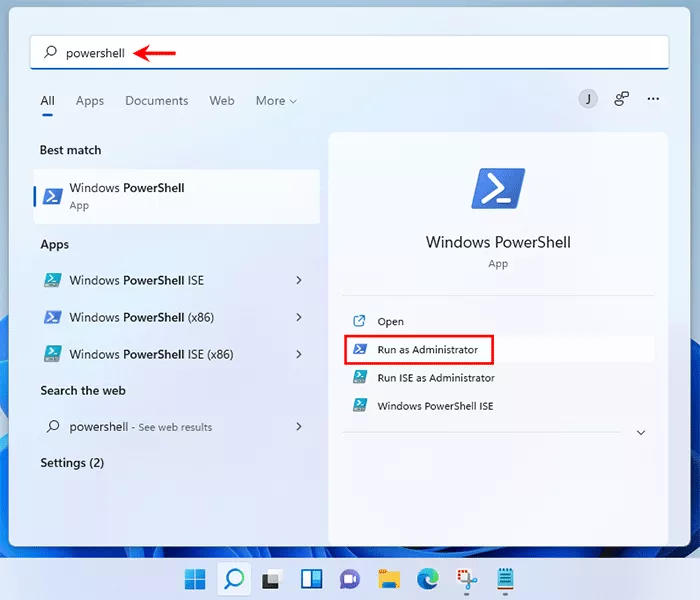The width and height of the screenshot is (700, 600).
Task: Click the powershell search input field
Action: (x=349, y=53)
